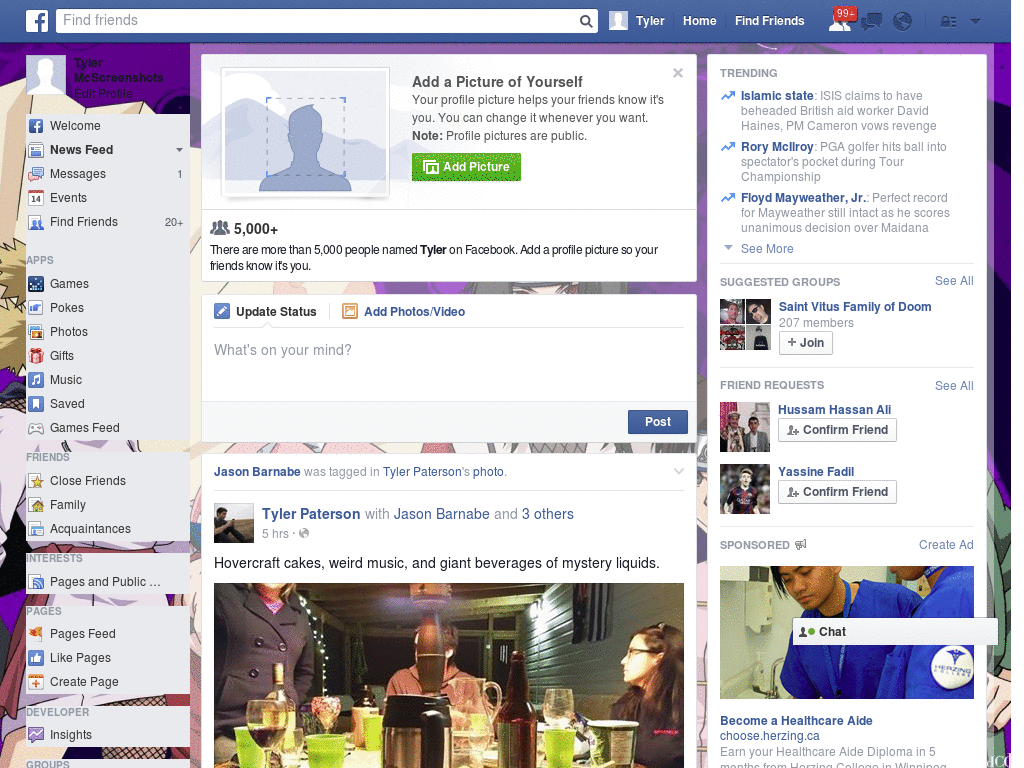This screenshot has height=768, width=1024.
Task: Expand See More trending topics
Action: pyautogui.click(x=767, y=249)
